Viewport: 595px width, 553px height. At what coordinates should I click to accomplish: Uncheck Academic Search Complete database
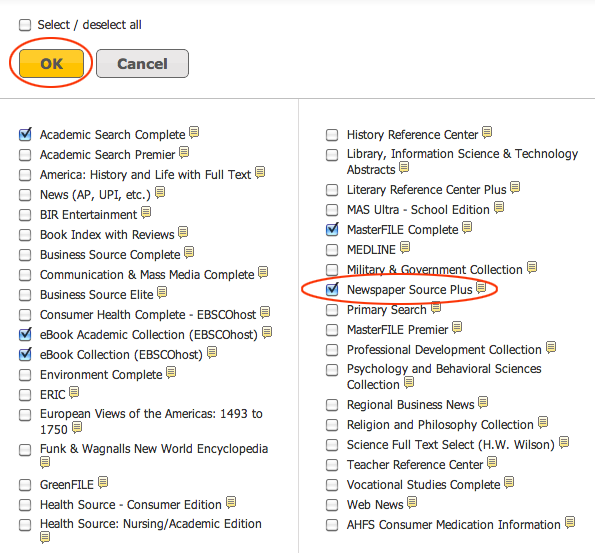[25, 134]
